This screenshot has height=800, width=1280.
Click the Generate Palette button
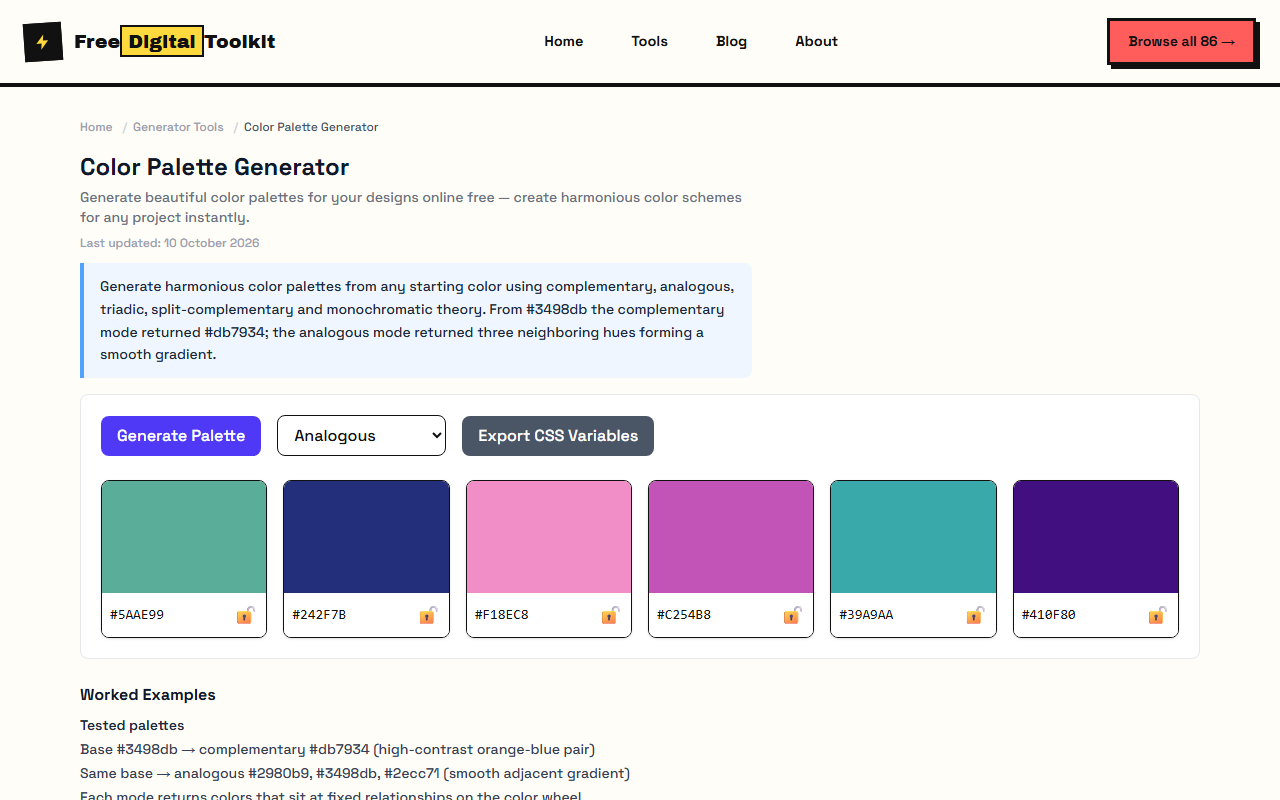(x=181, y=436)
